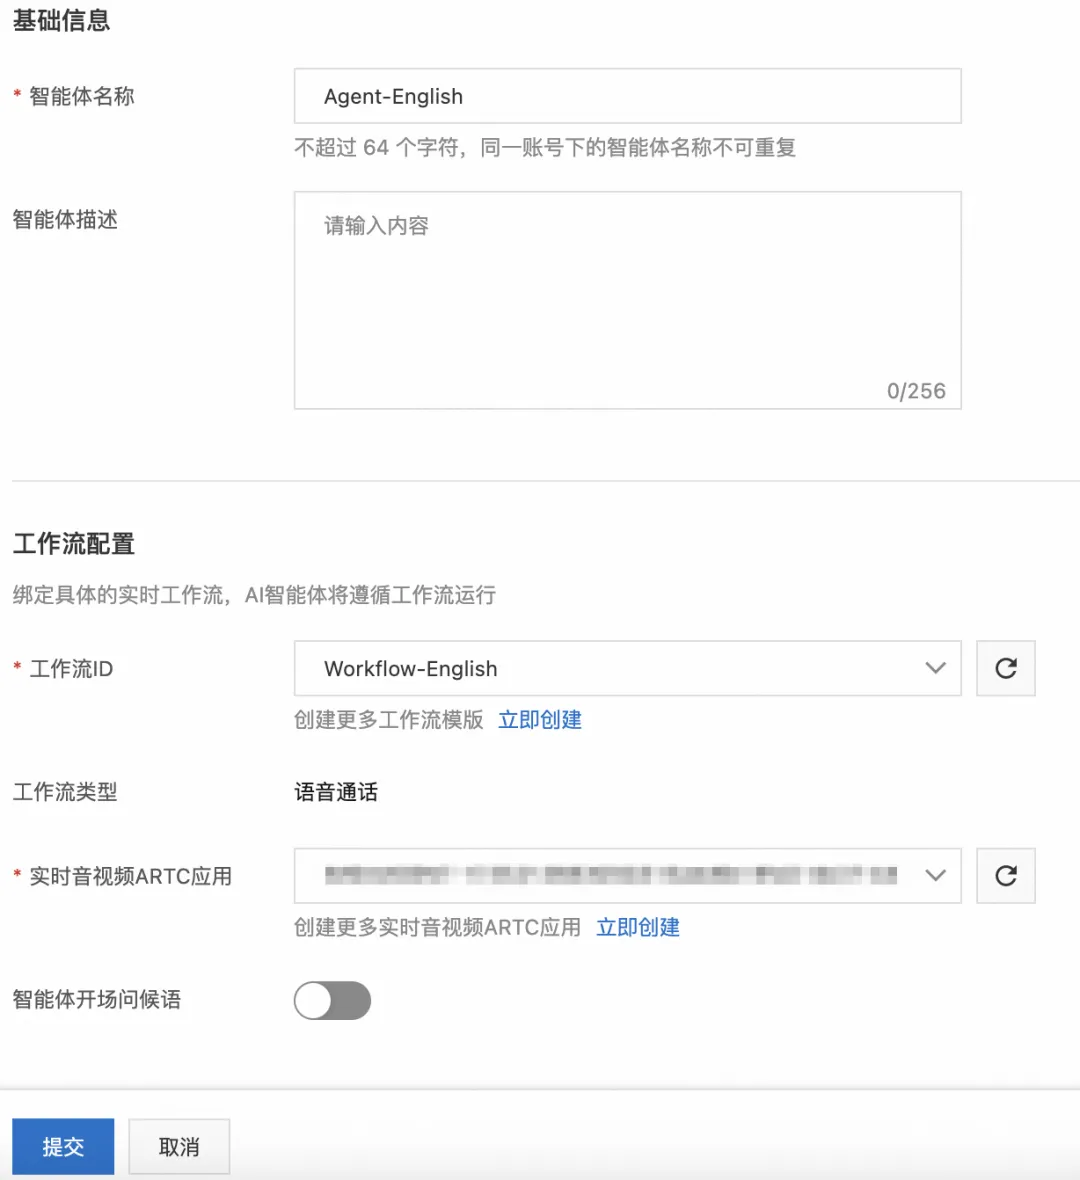The image size is (1080, 1180).
Task: Click the 工作流类型 label
Action: pos(65,792)
